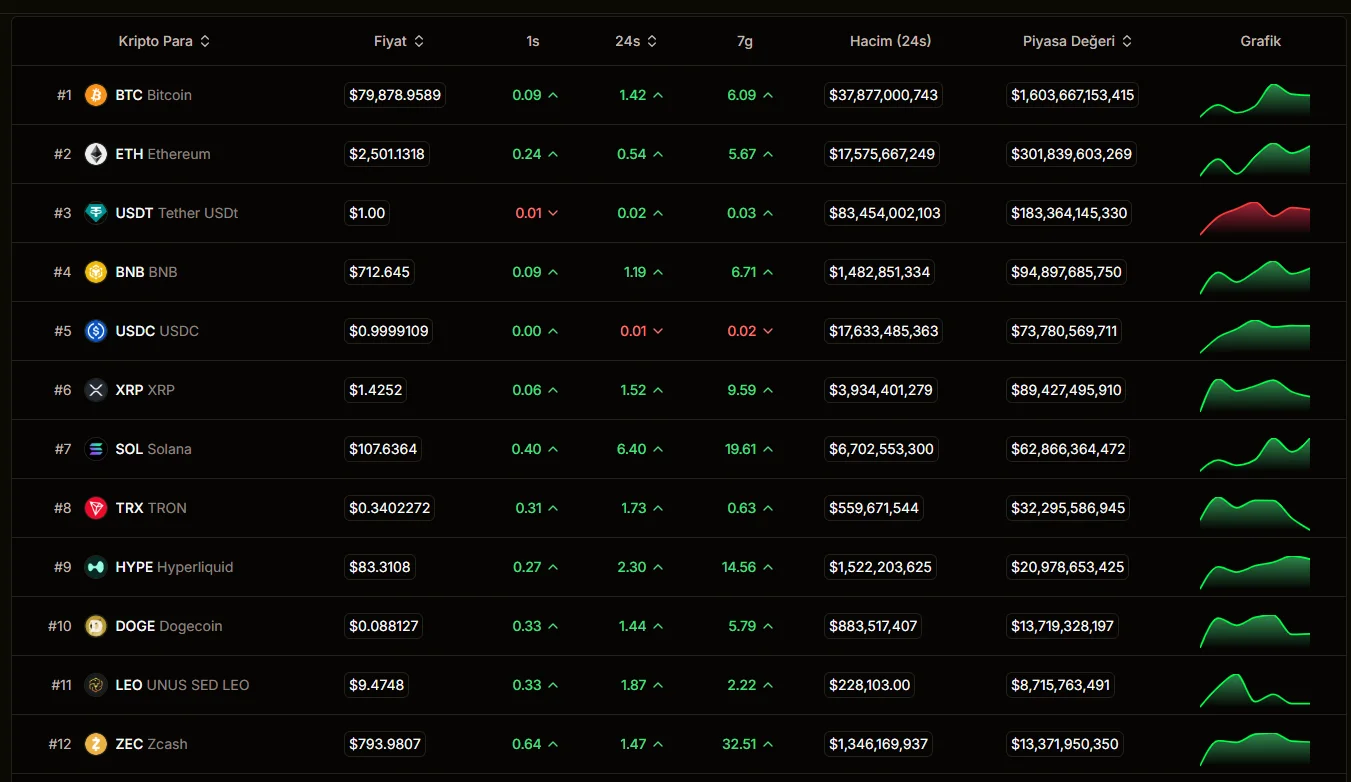Click Ethereum price $2,501.1318

[x=387, y=154]
